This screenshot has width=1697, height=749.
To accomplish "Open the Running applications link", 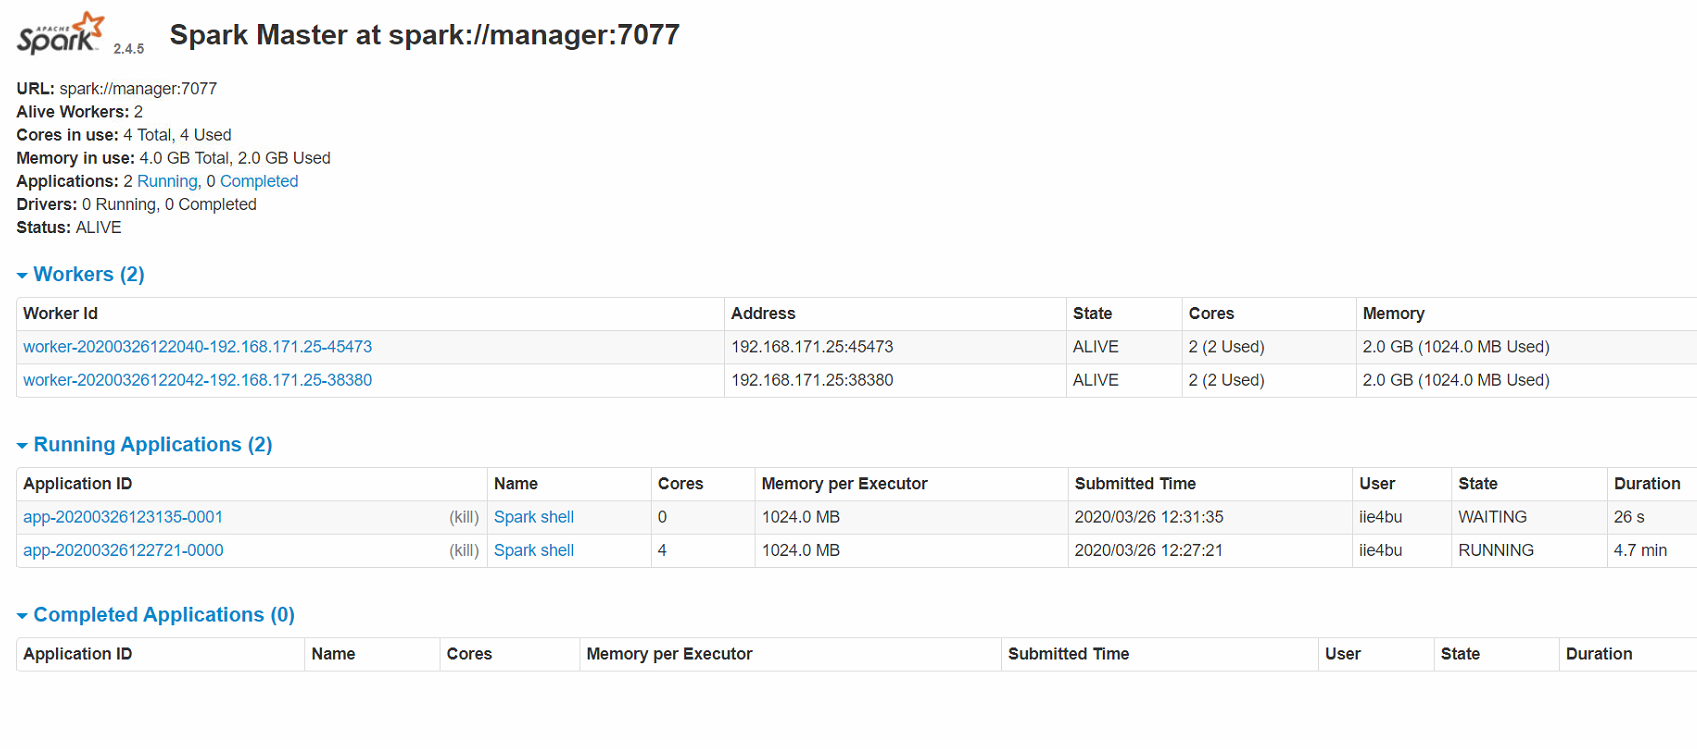I will (x=167, y=181).
